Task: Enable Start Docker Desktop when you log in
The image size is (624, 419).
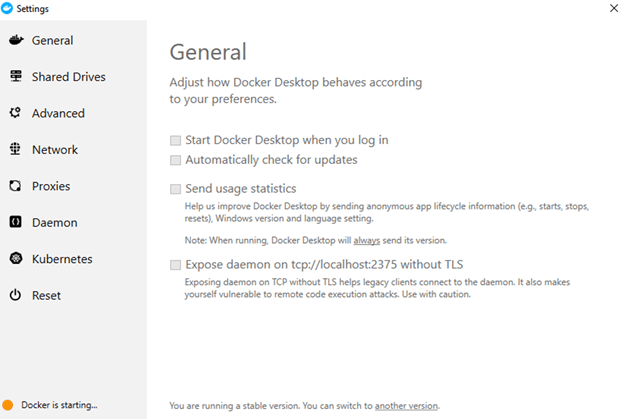Action: [176, 140]
